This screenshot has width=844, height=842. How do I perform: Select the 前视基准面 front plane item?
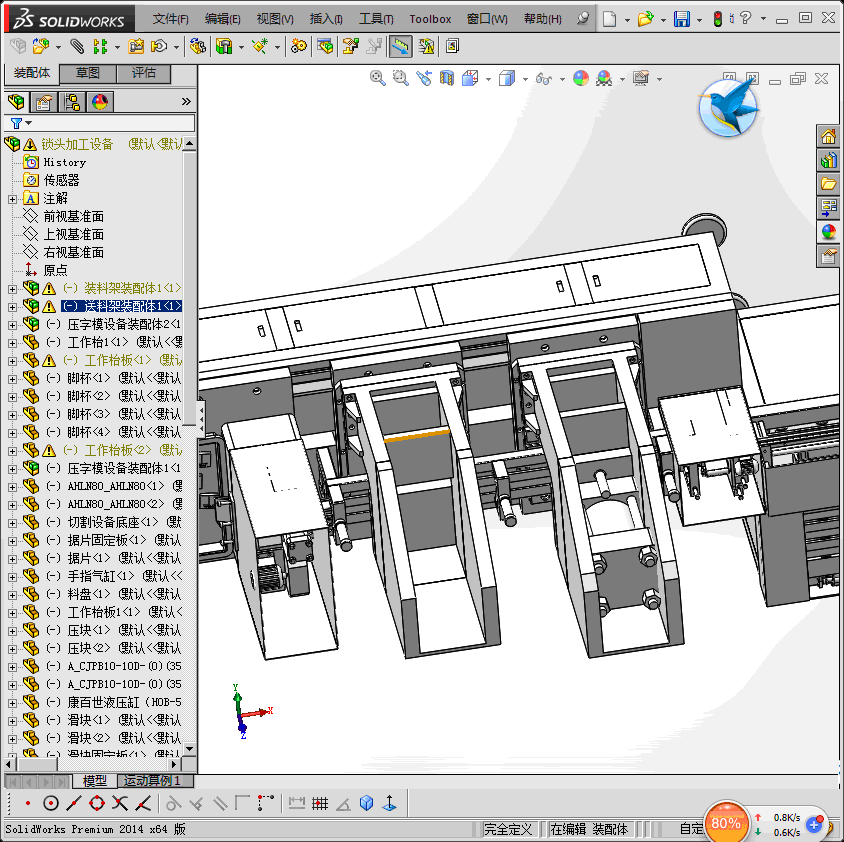[x=73, y=216]
